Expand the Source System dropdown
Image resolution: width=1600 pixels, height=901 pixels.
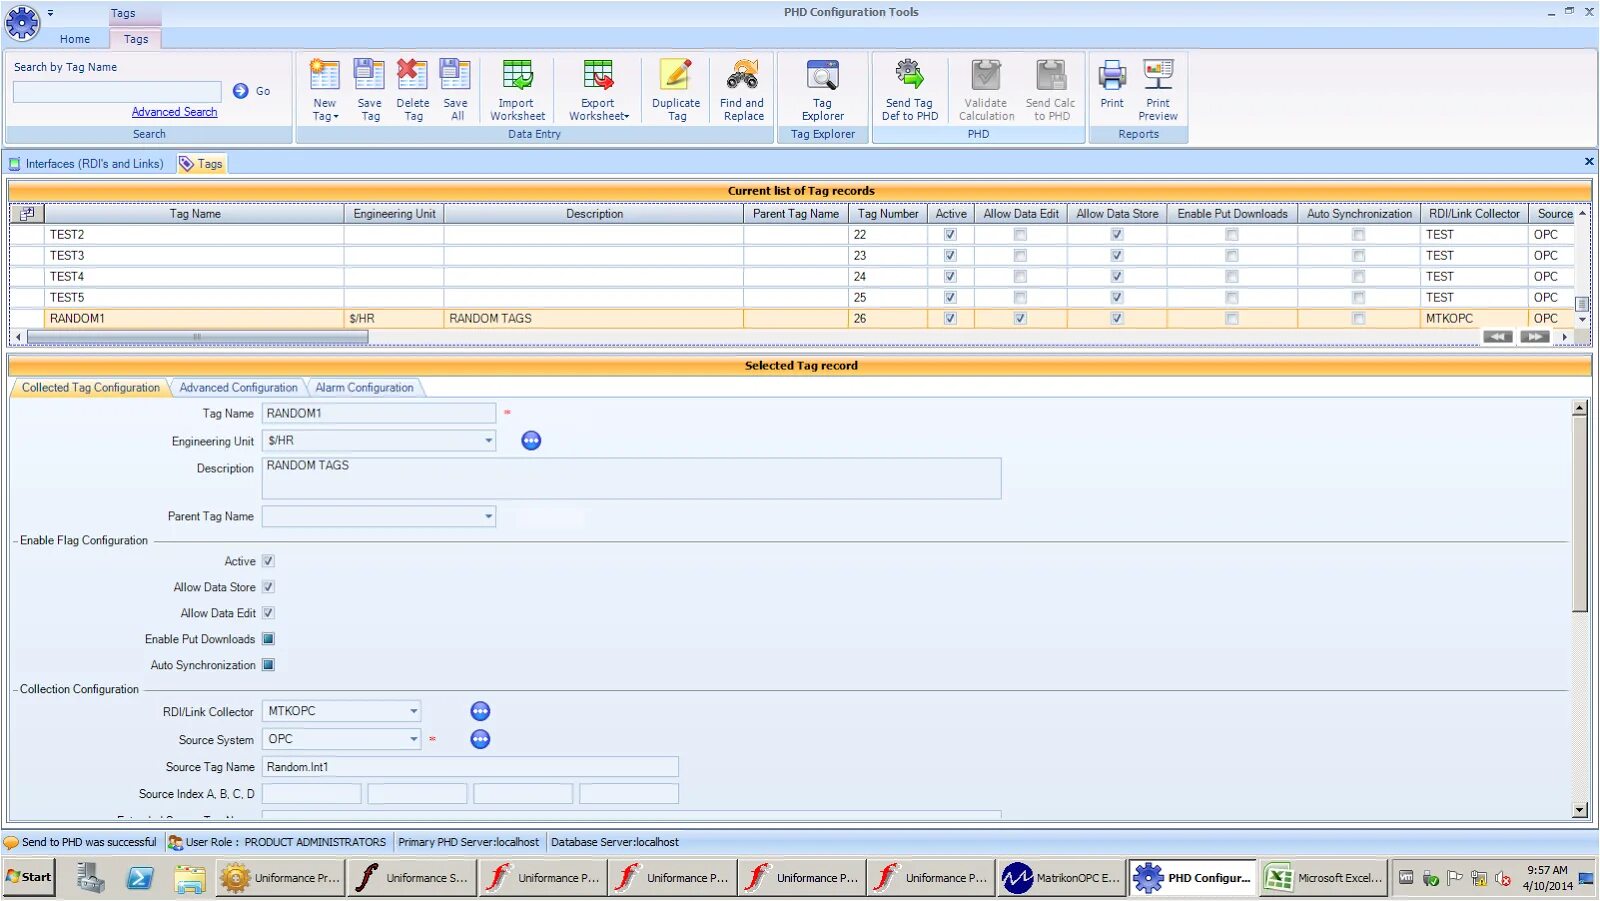point(413,740)
